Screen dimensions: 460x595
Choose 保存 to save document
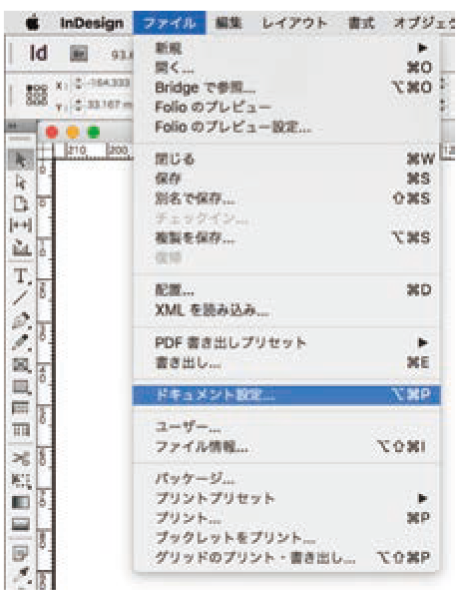coord(286,178)
